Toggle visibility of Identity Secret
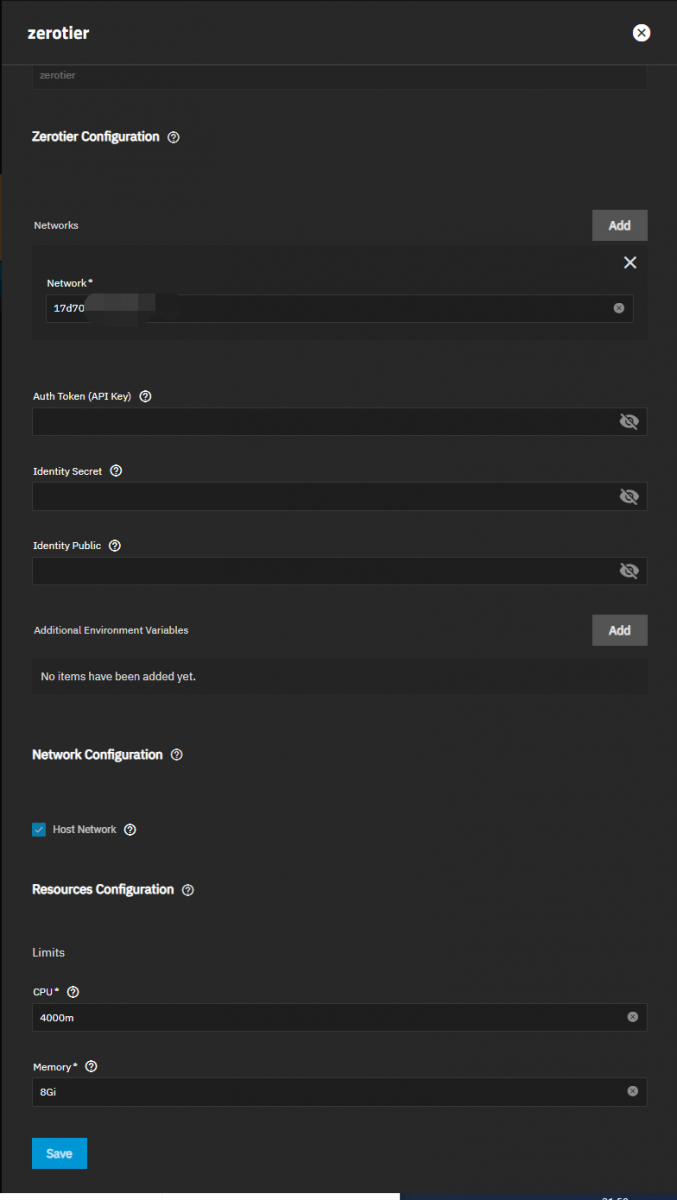 pos(629,496)
